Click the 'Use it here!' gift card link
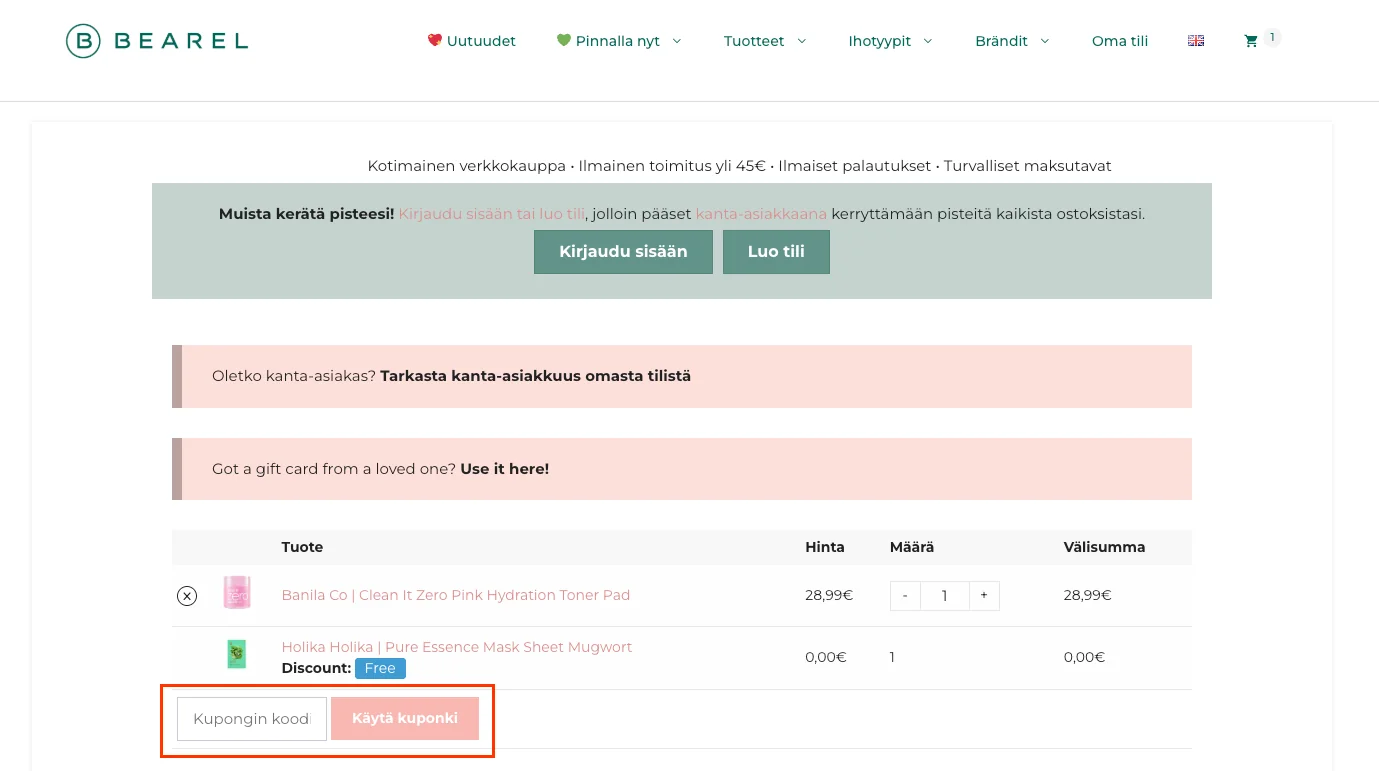The height and width of the screenshot is (771, 1379). tap(504, 468)
